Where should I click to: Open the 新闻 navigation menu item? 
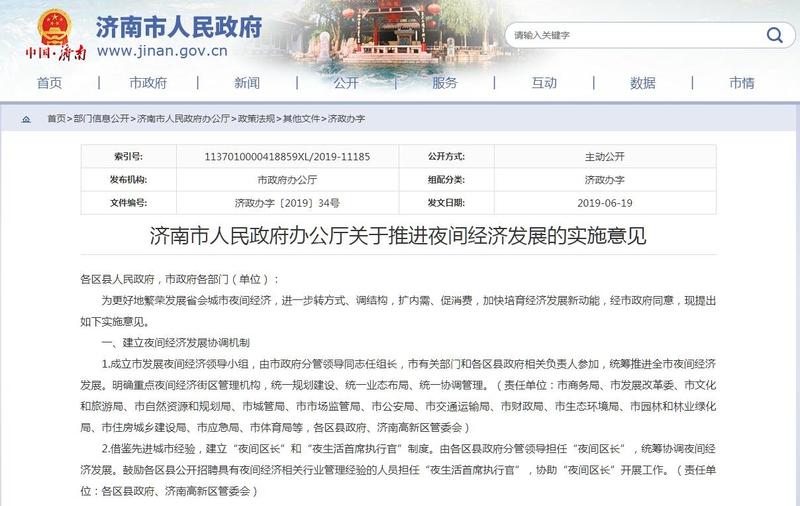click(x=247, y=83)
